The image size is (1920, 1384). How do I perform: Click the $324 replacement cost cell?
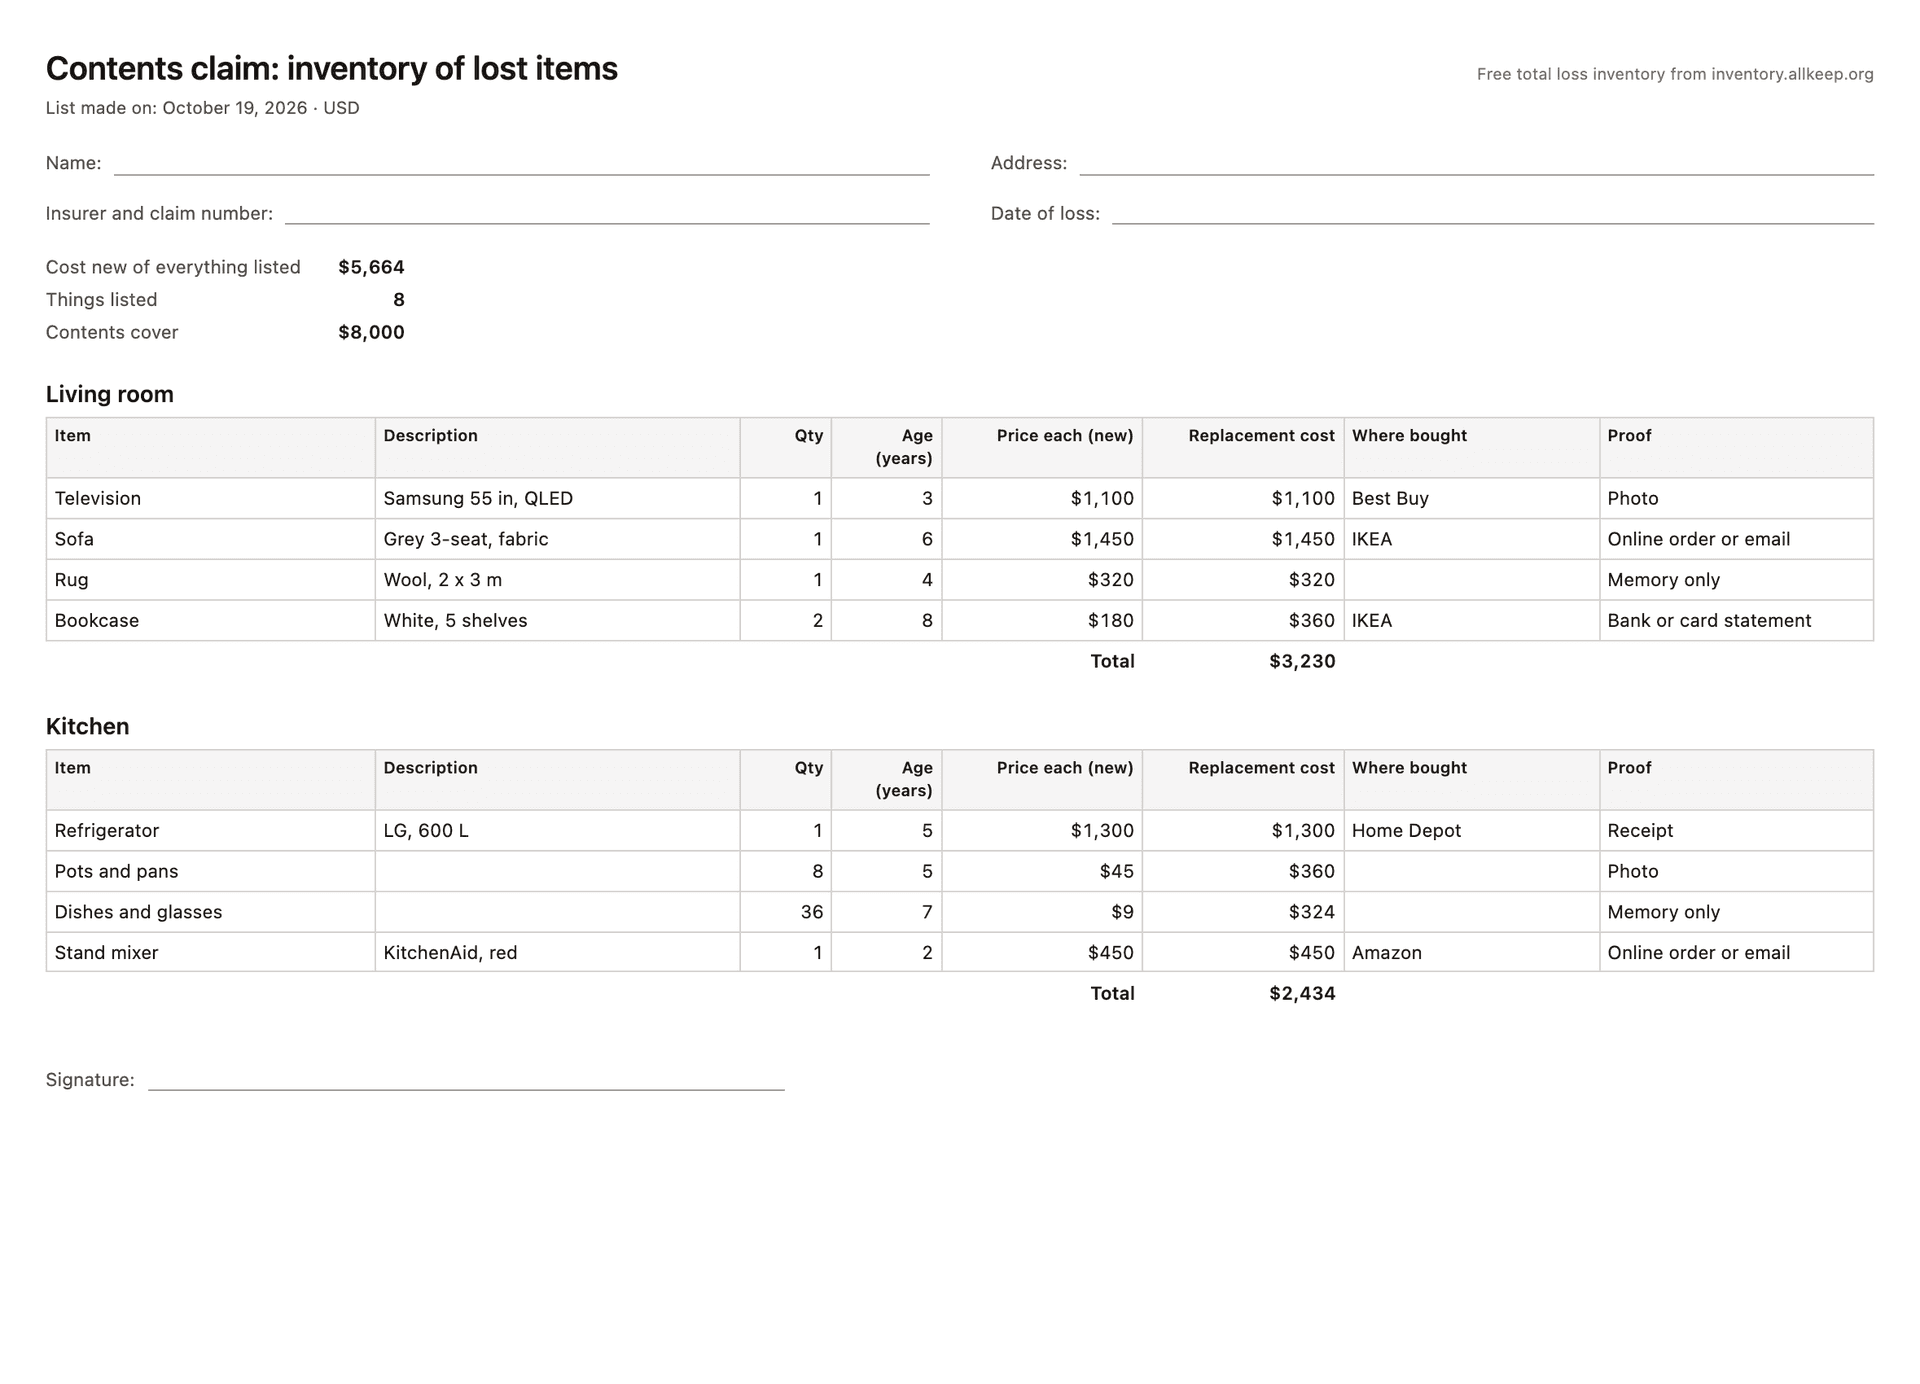1243,912
